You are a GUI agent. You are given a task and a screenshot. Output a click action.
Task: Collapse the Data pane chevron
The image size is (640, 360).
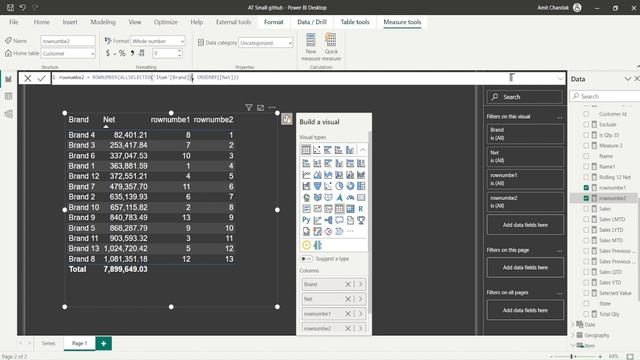[627, 79]
